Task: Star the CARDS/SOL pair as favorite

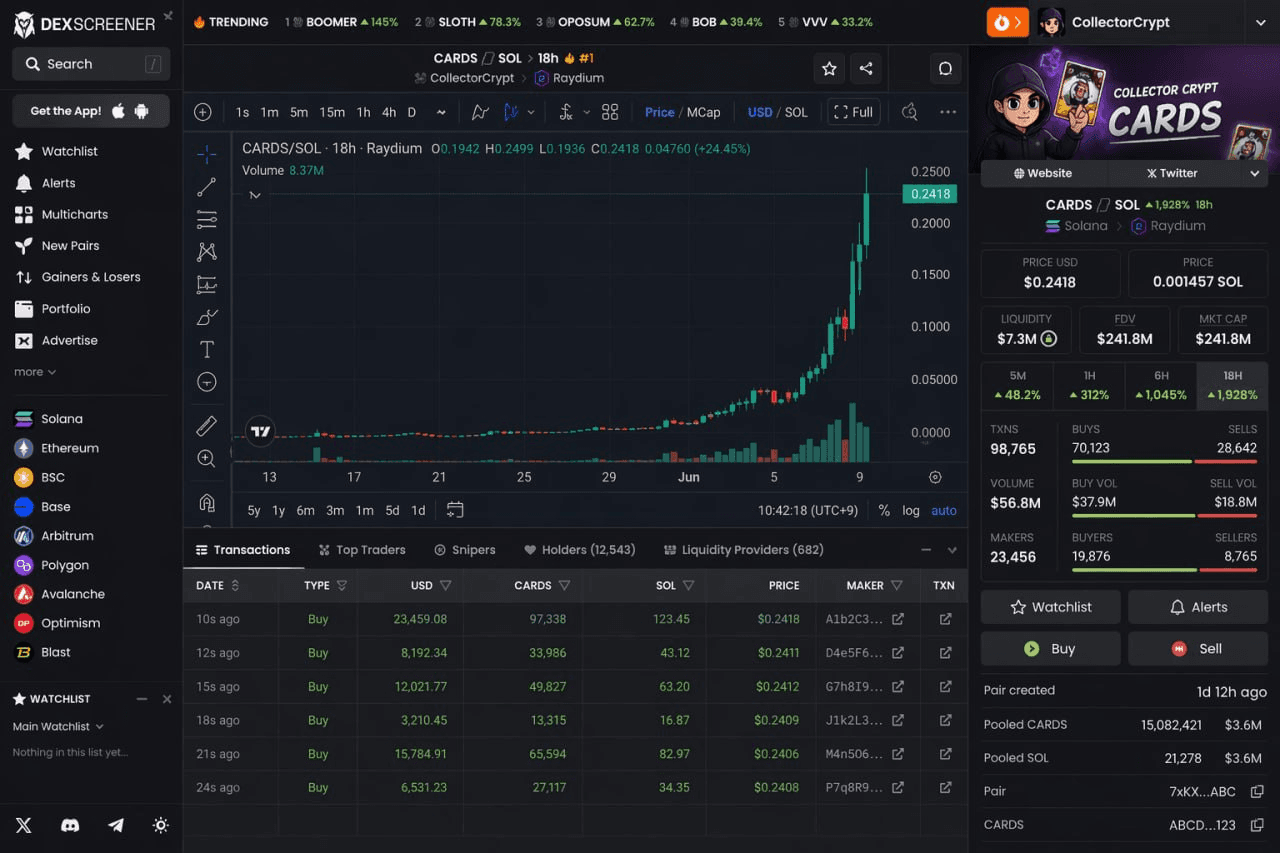Action: [x=829, y=68]
